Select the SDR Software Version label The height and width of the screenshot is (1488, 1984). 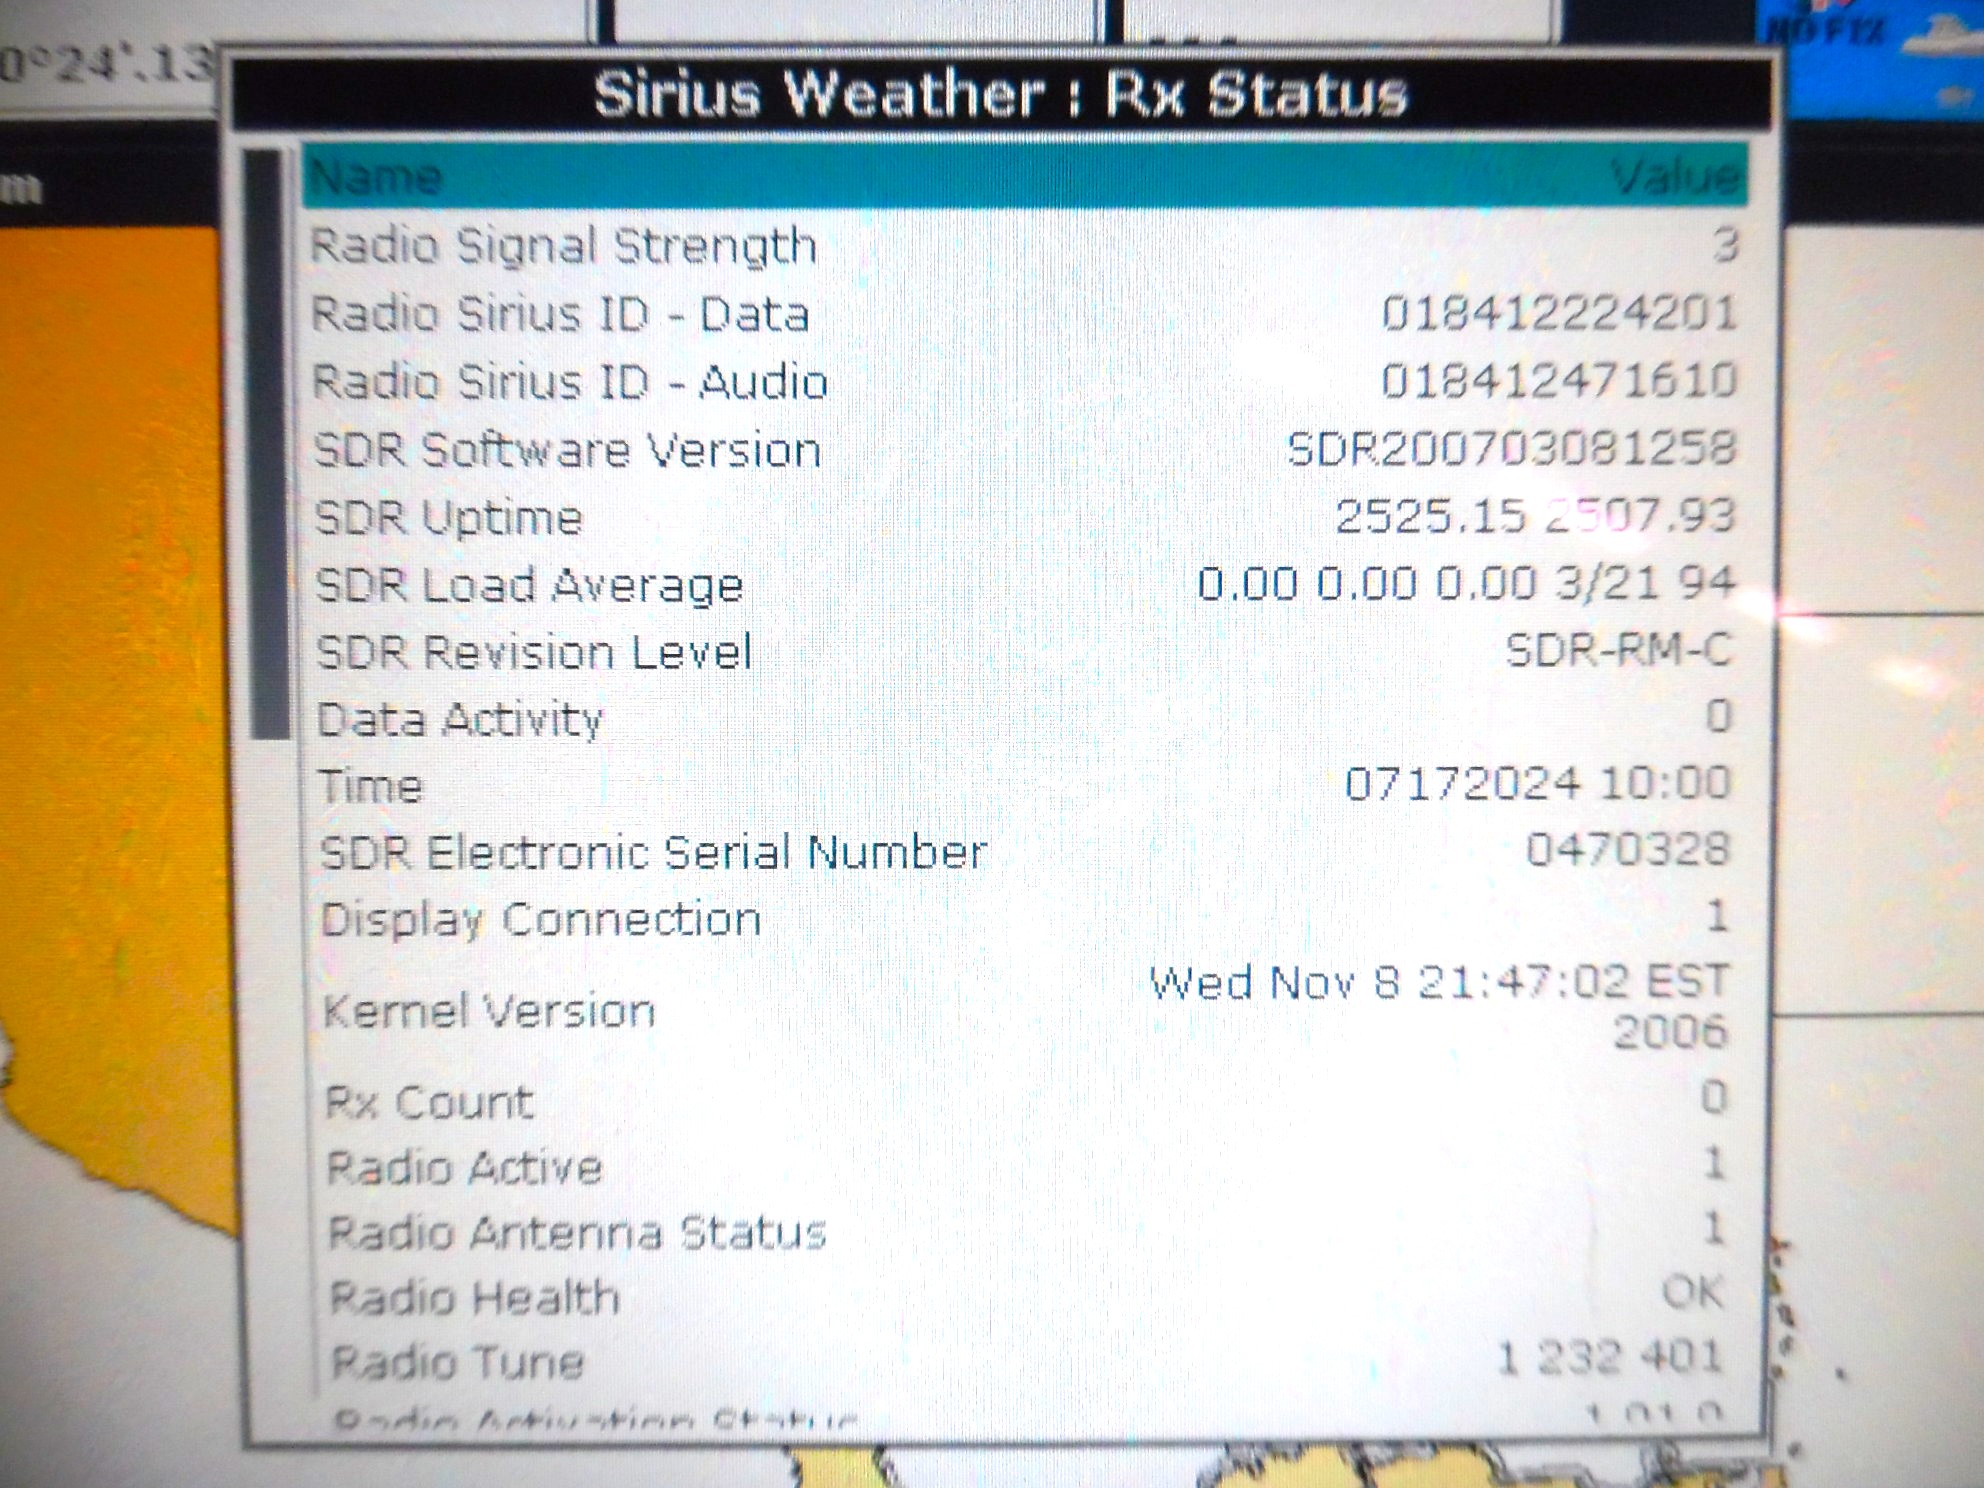click(x=567, y=451)
